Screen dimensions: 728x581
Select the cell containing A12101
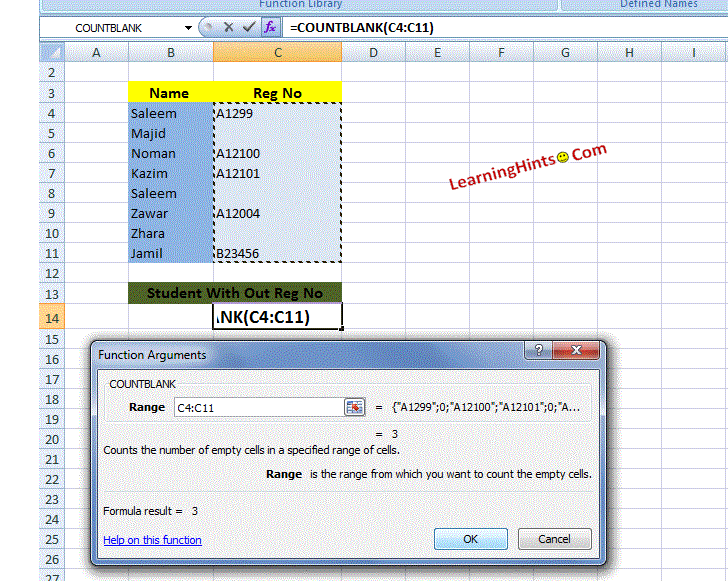(x=278, y=173)
